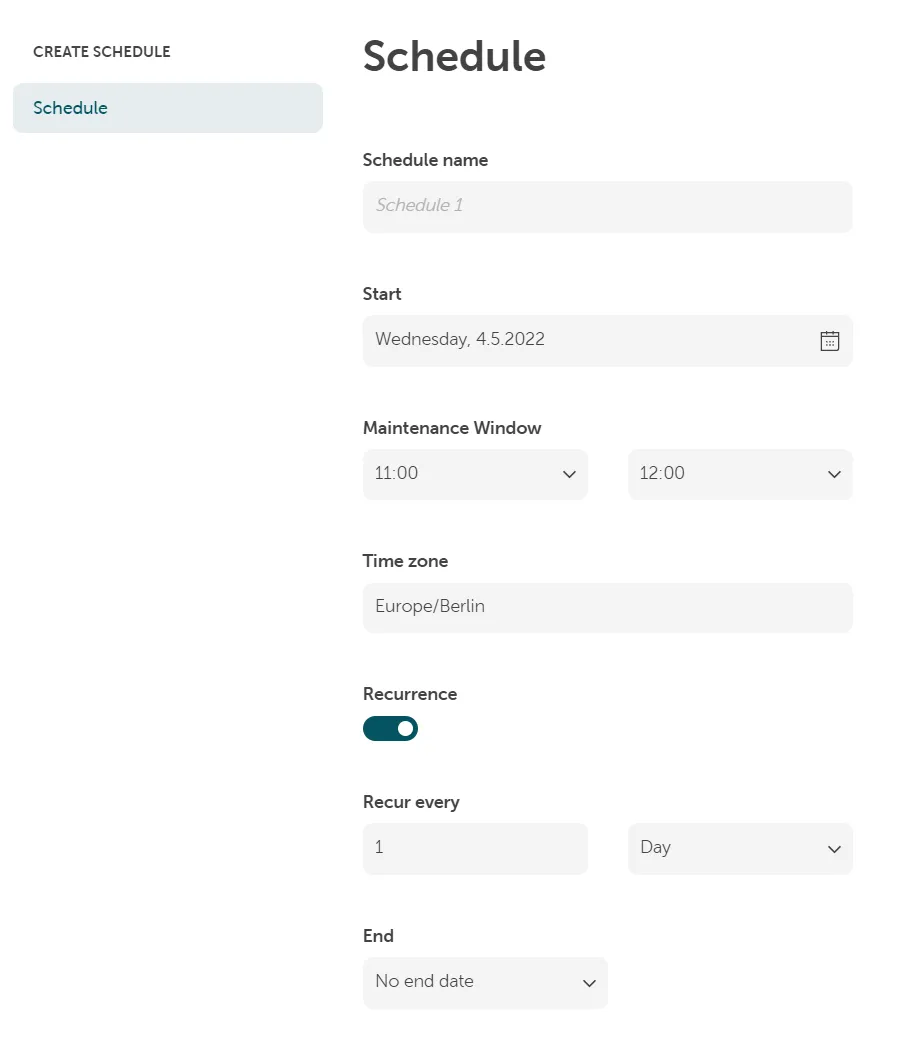Open the End dropdown showing No end date
Viewport: 918px width, 1046px height.
[x=485, y=982]
